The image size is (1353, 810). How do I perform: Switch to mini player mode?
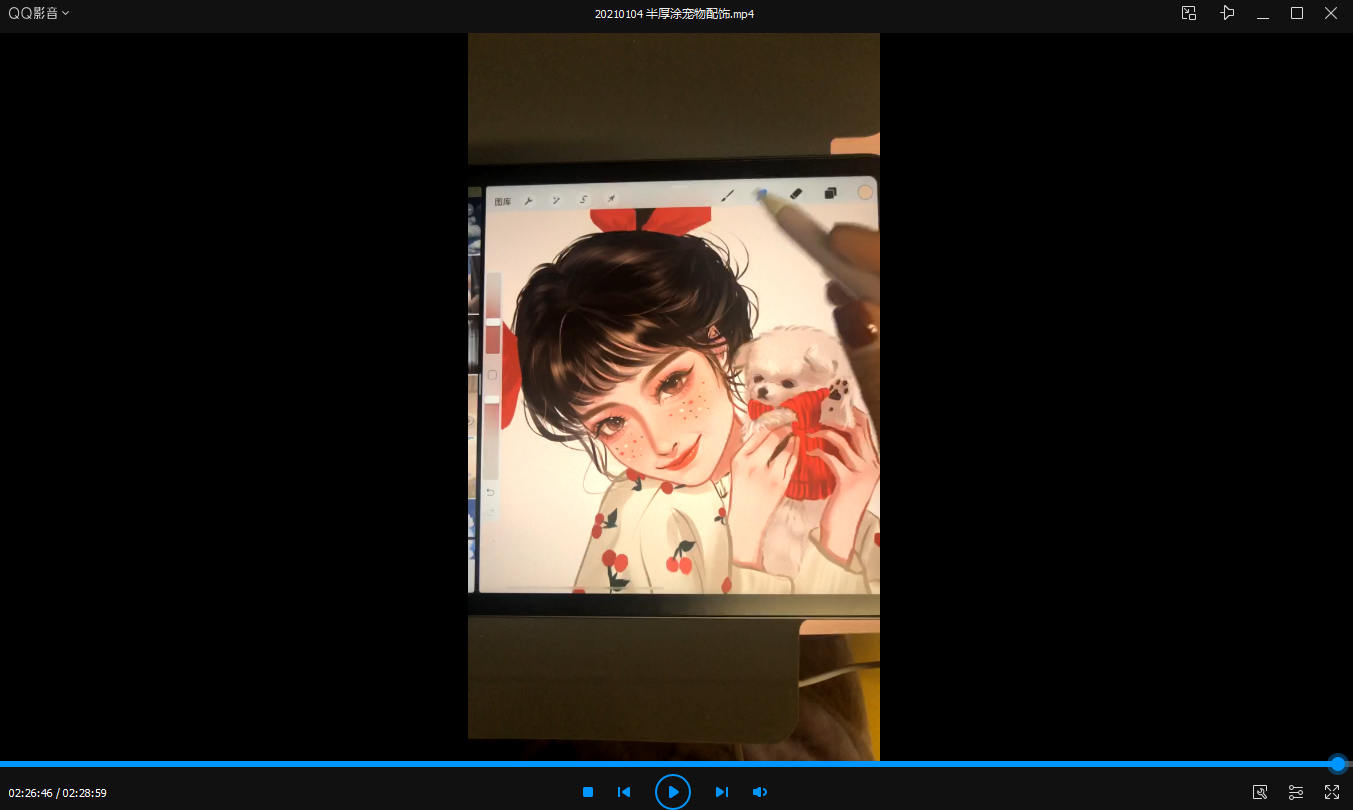coord(1189,13)
